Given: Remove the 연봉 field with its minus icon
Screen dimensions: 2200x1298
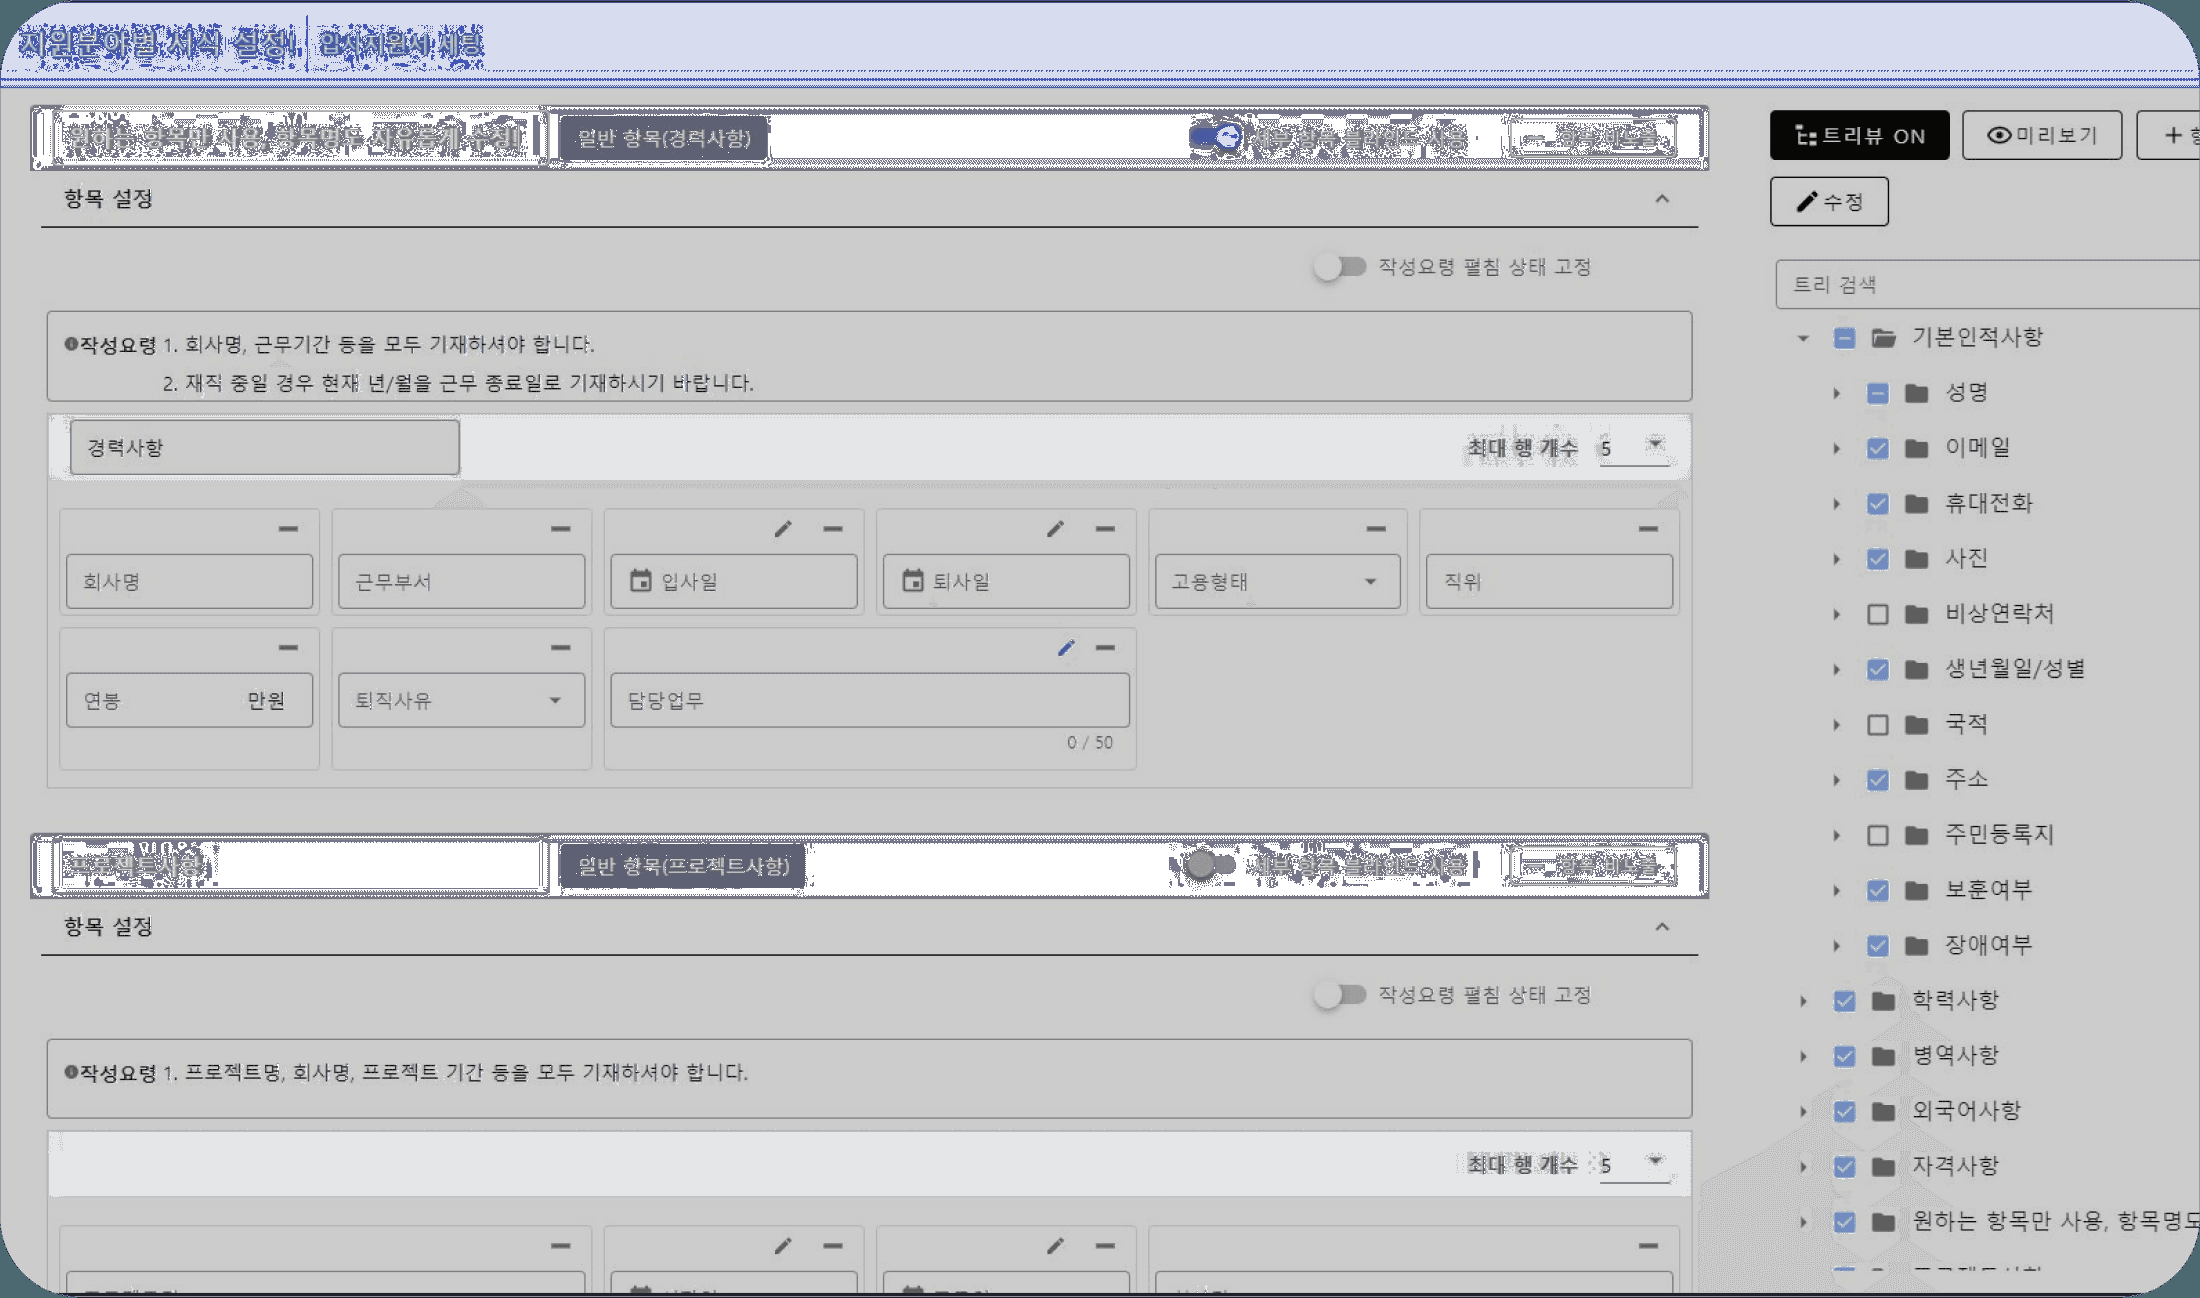Looking at the screenshot, I should point(288,648).
